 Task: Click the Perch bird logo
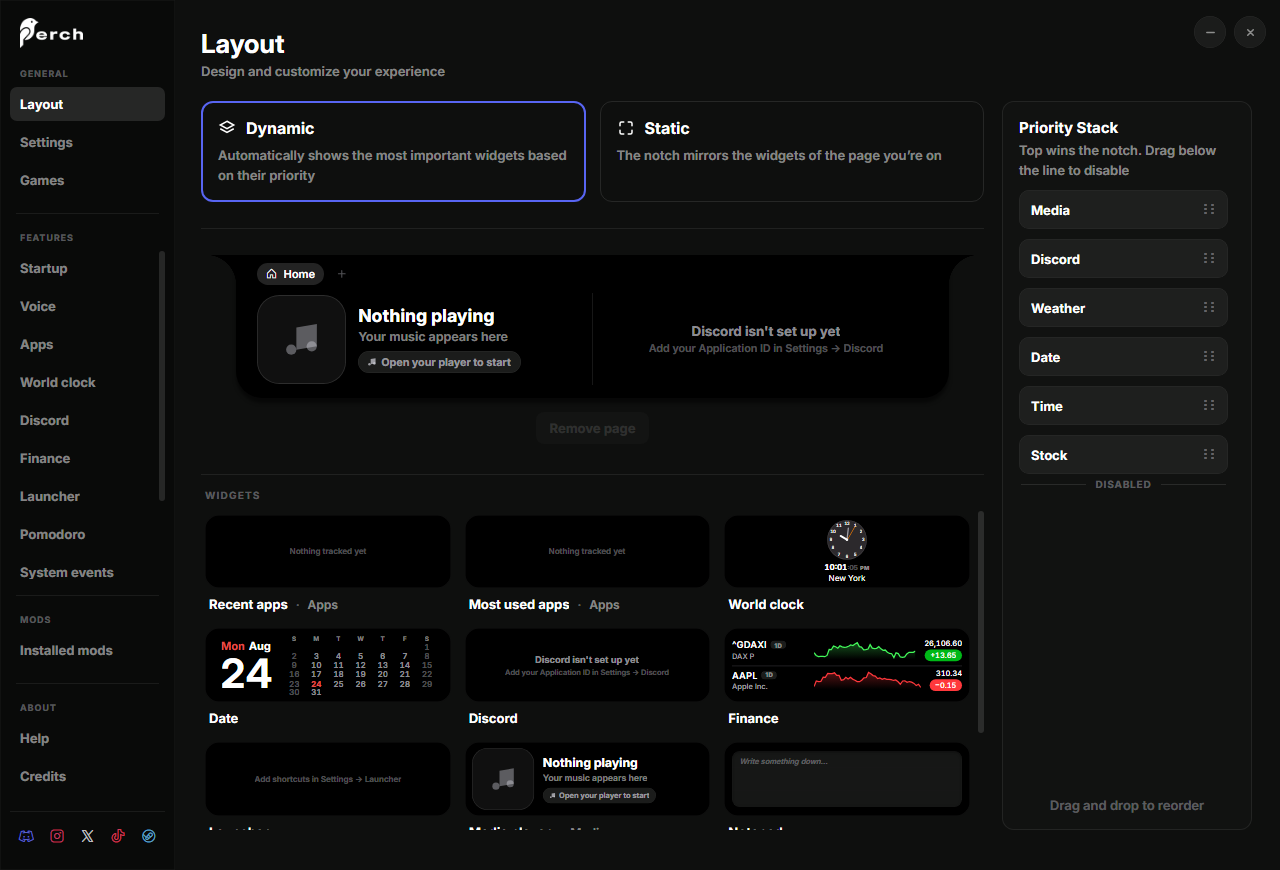pyautogui.click(x=51, y=33)
